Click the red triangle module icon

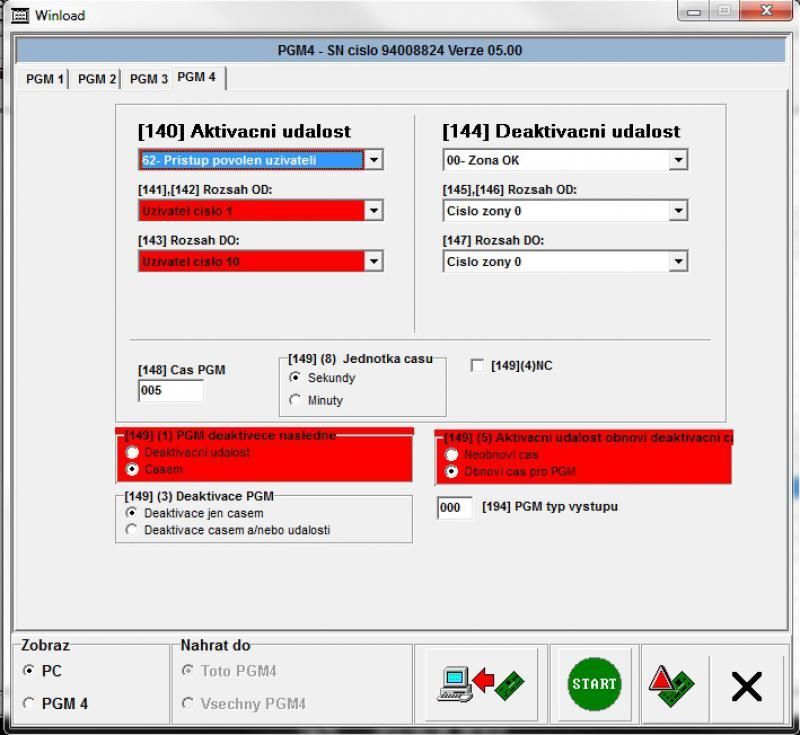click(670, 685)
